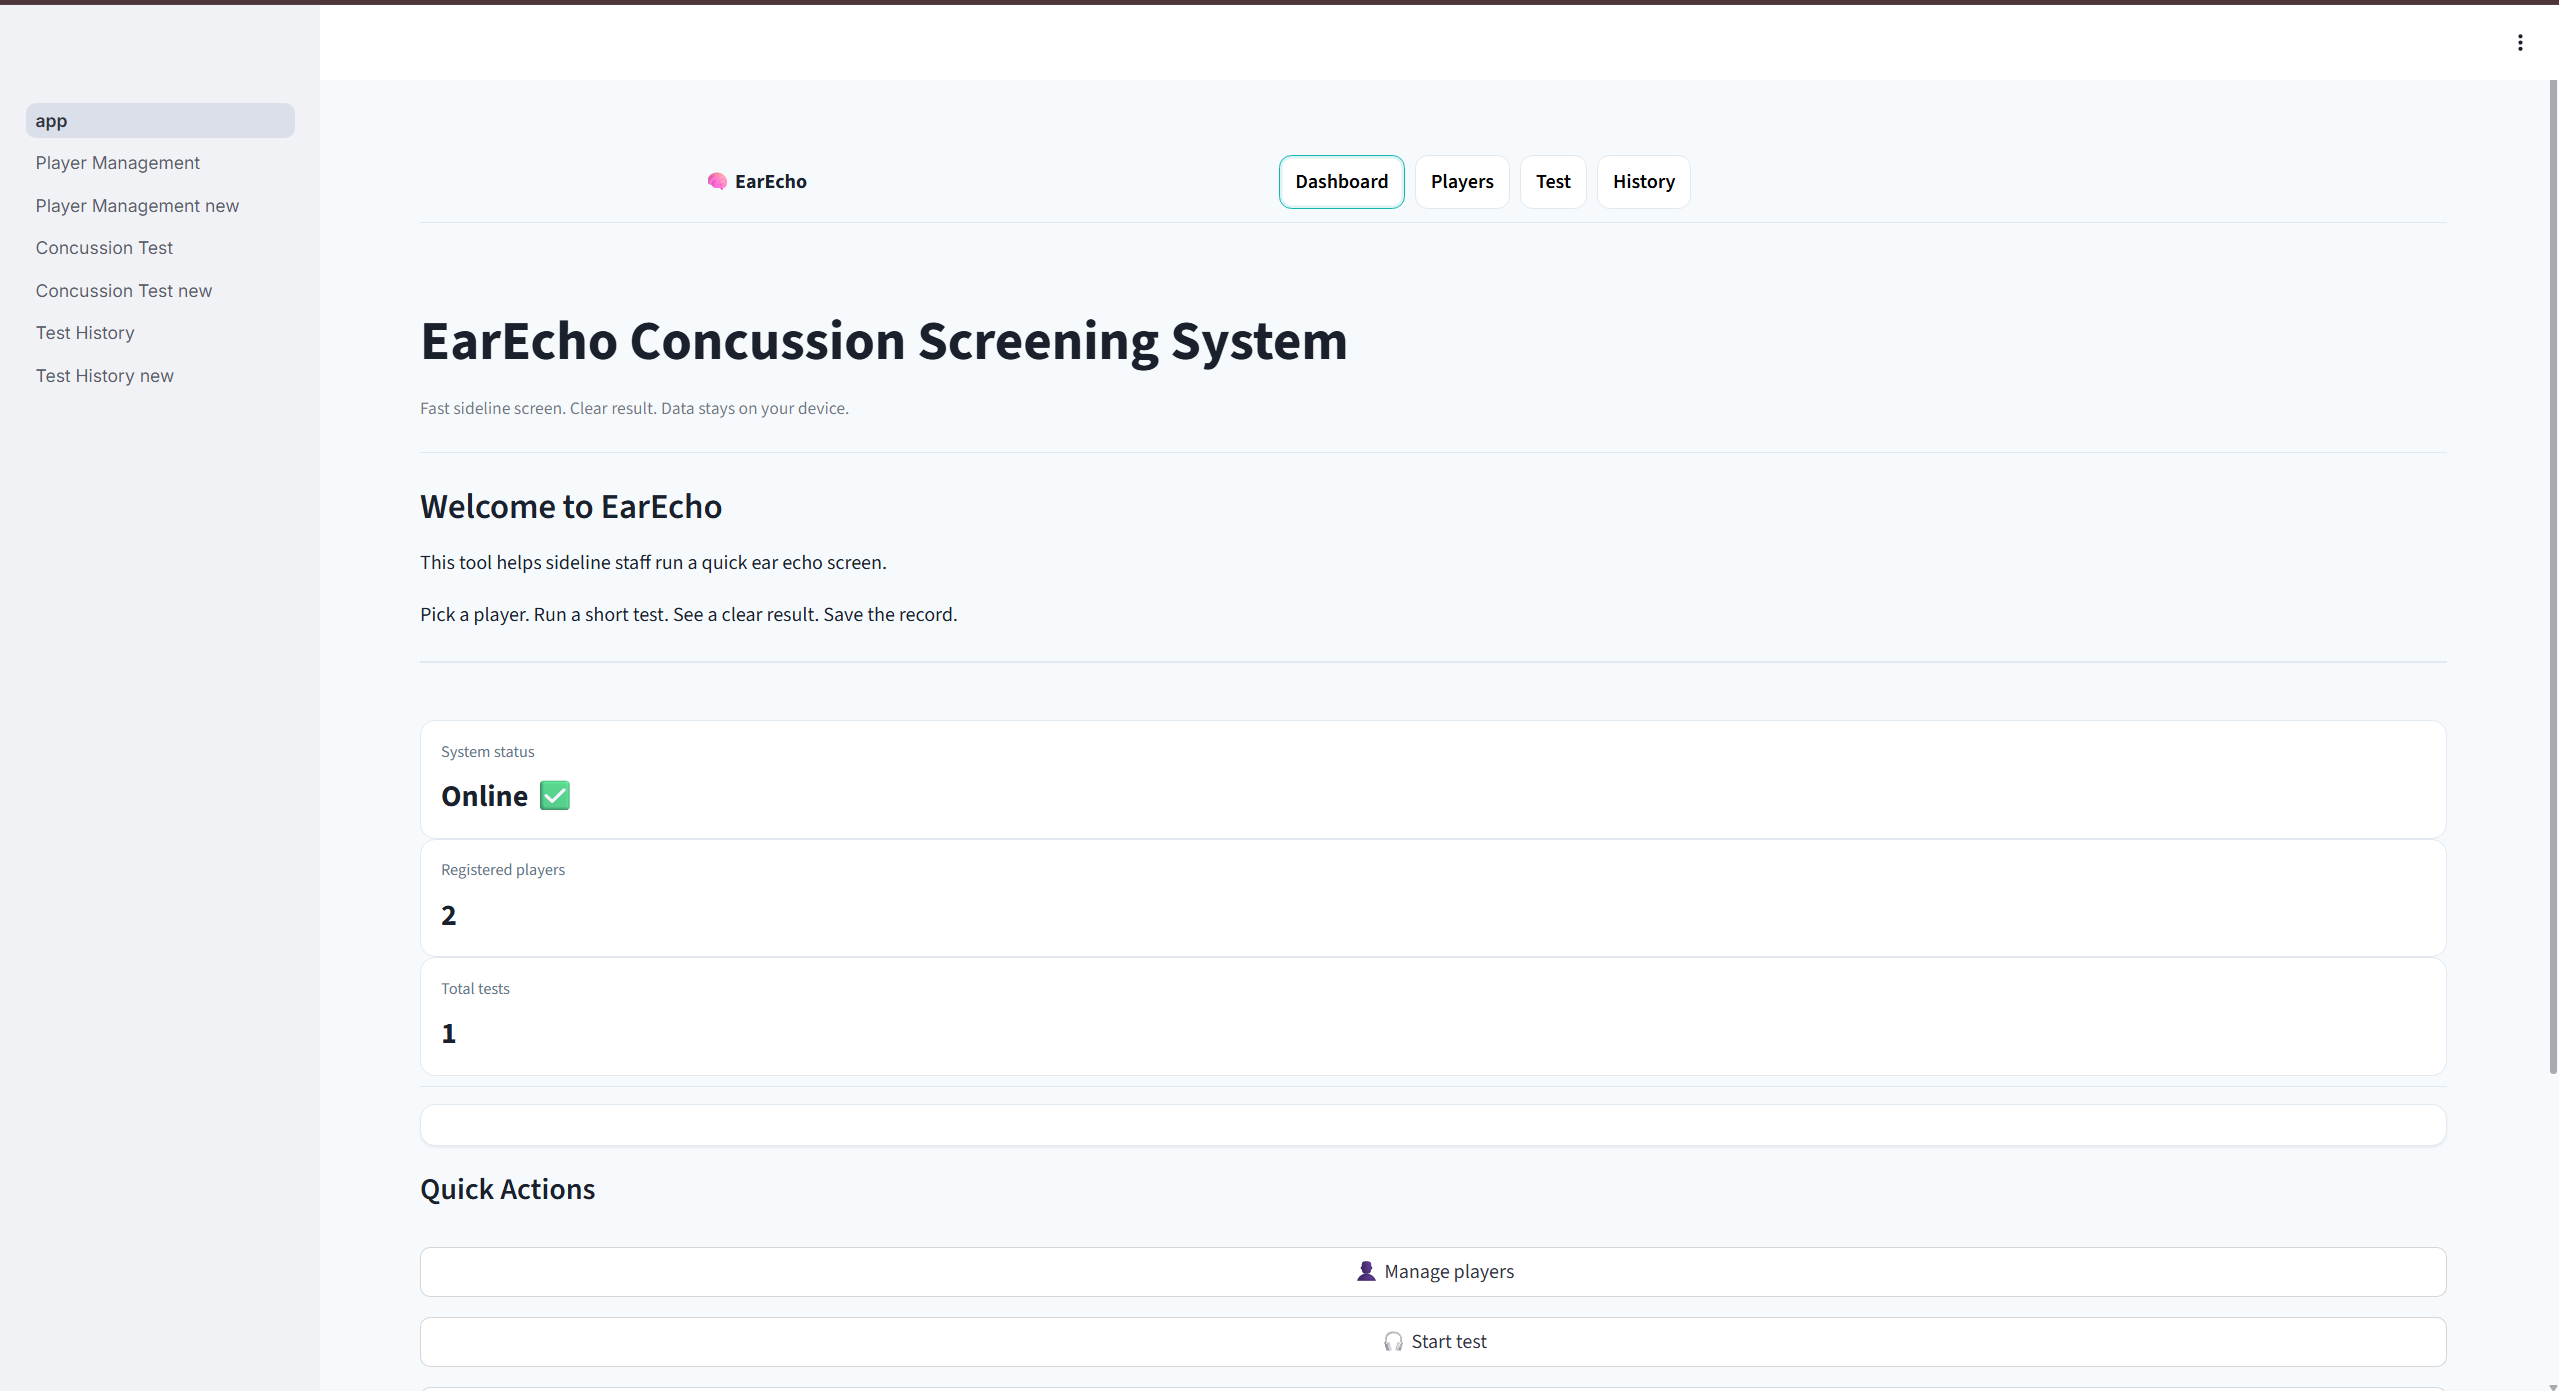Open Player Management new sidebar page
The width and height of the screenshot is (2559, 1391).
(137, 206)
